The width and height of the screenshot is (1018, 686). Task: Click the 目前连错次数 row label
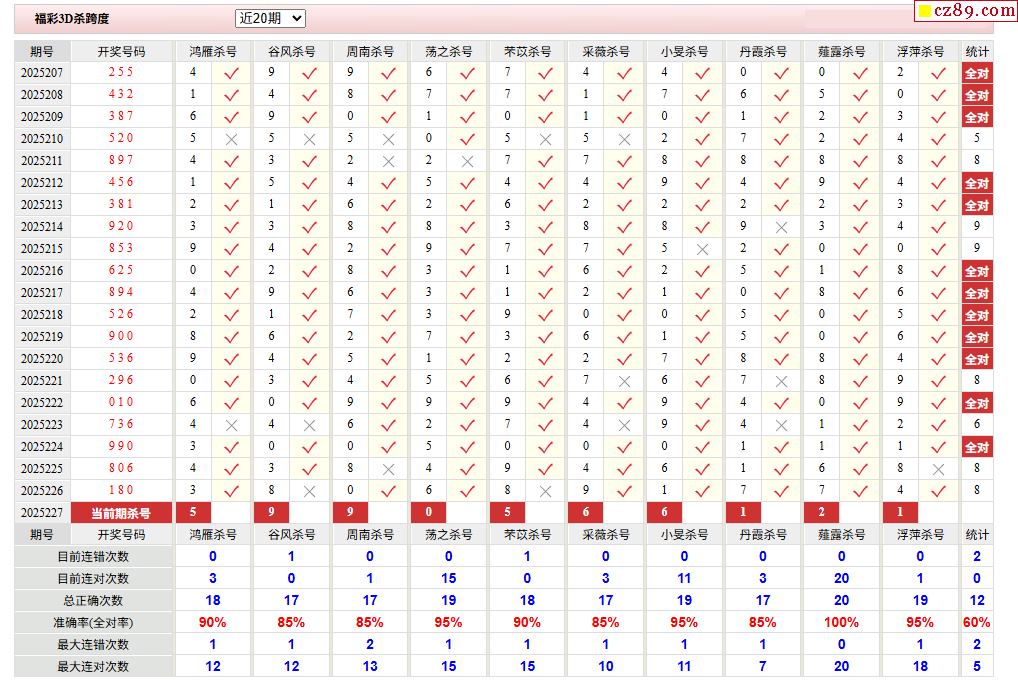93,557
